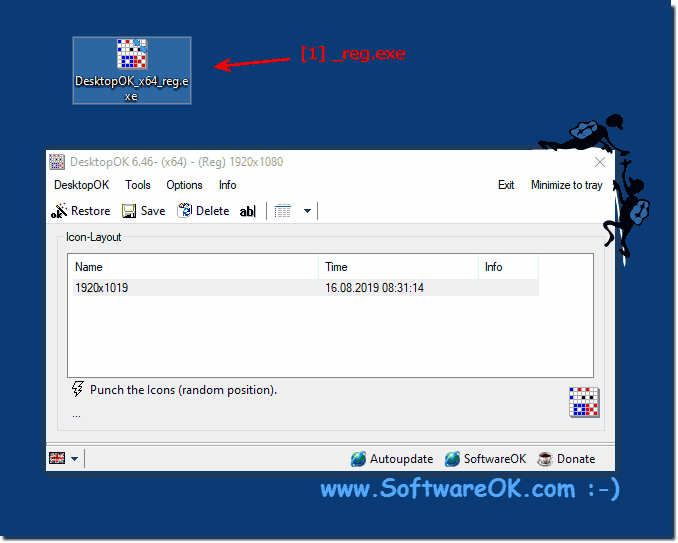Click the DesktopOK logo icon at bottom right
This screenshot has height=543, width=678.
(584, 402)
